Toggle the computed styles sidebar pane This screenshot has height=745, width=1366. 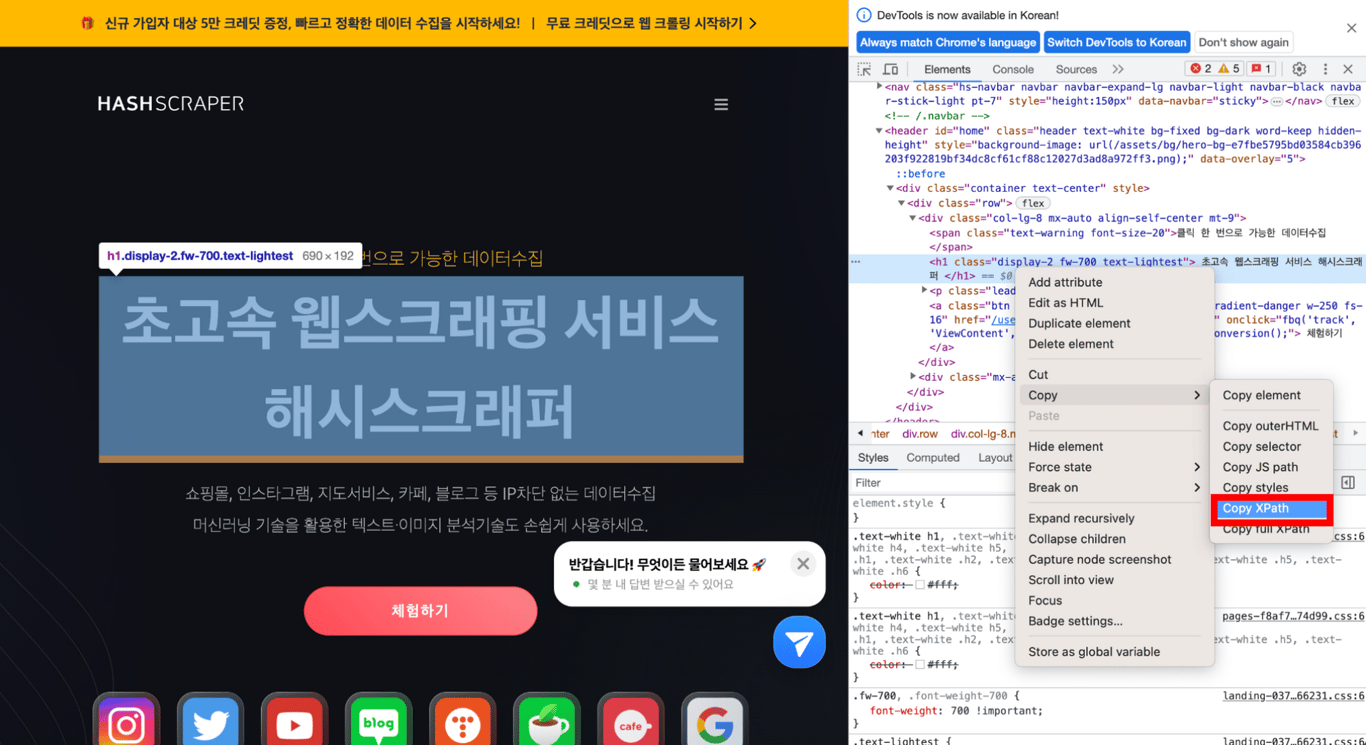[x=1348, y=482]
